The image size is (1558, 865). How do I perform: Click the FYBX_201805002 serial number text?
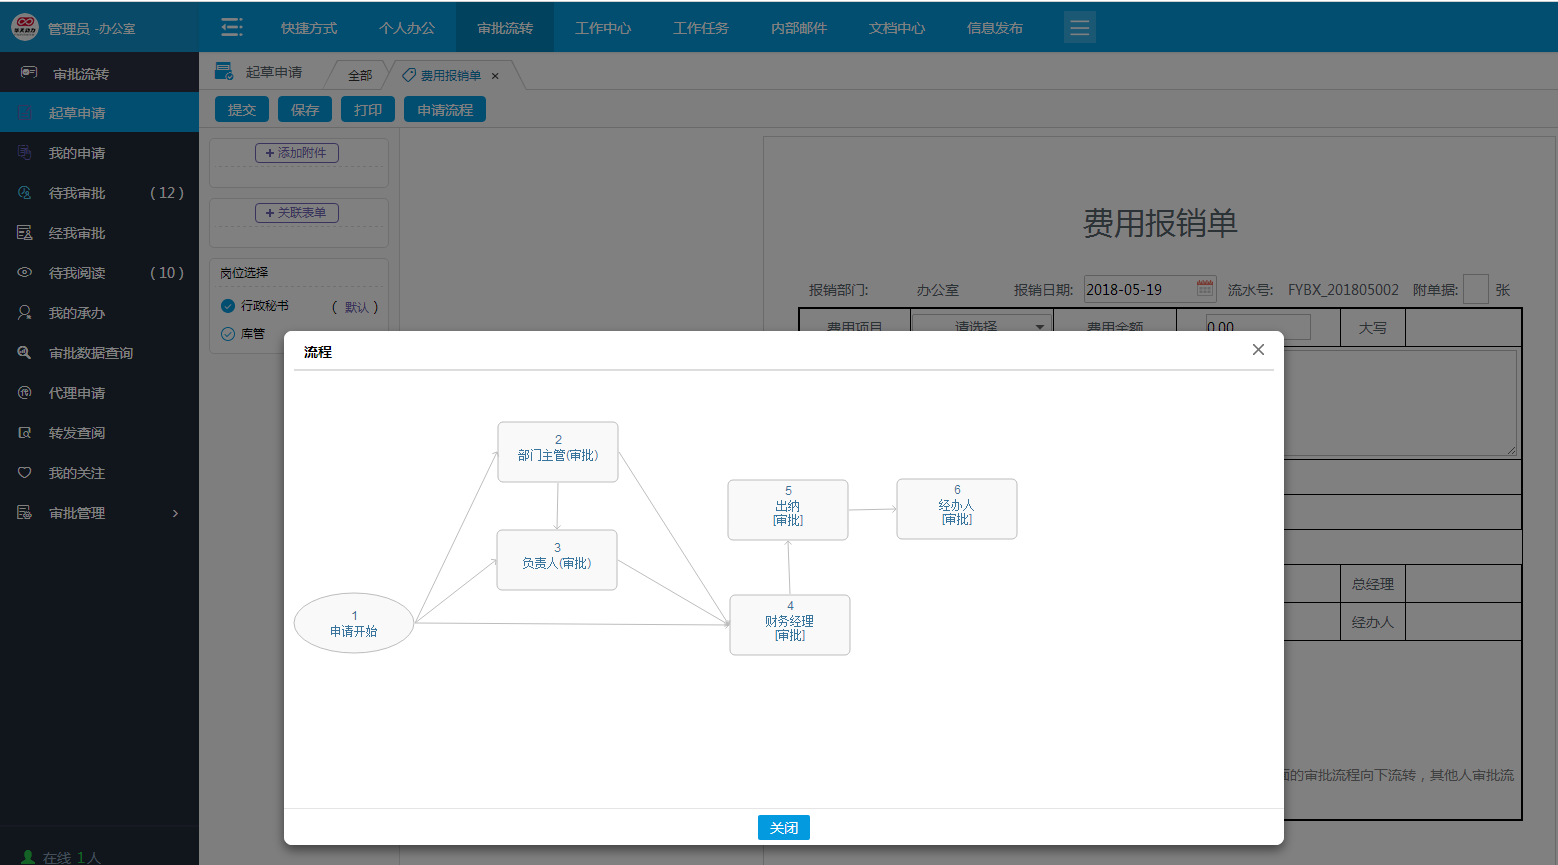[x=1343, y=290]
